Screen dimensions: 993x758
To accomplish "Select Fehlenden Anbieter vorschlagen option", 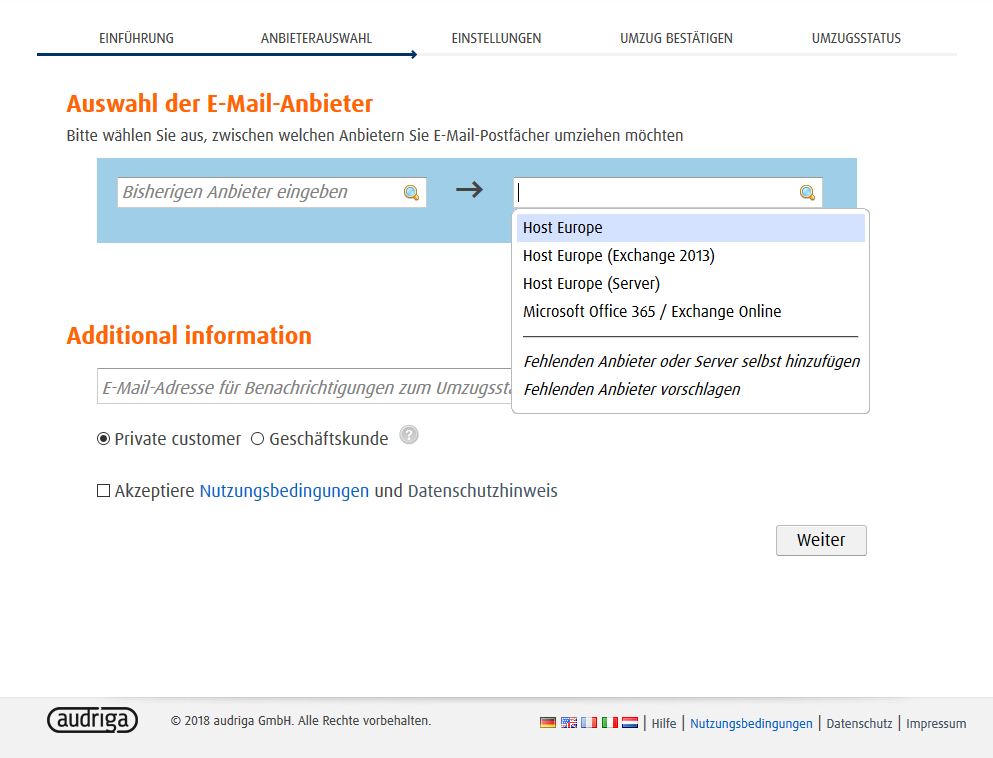I will (690, 389).
